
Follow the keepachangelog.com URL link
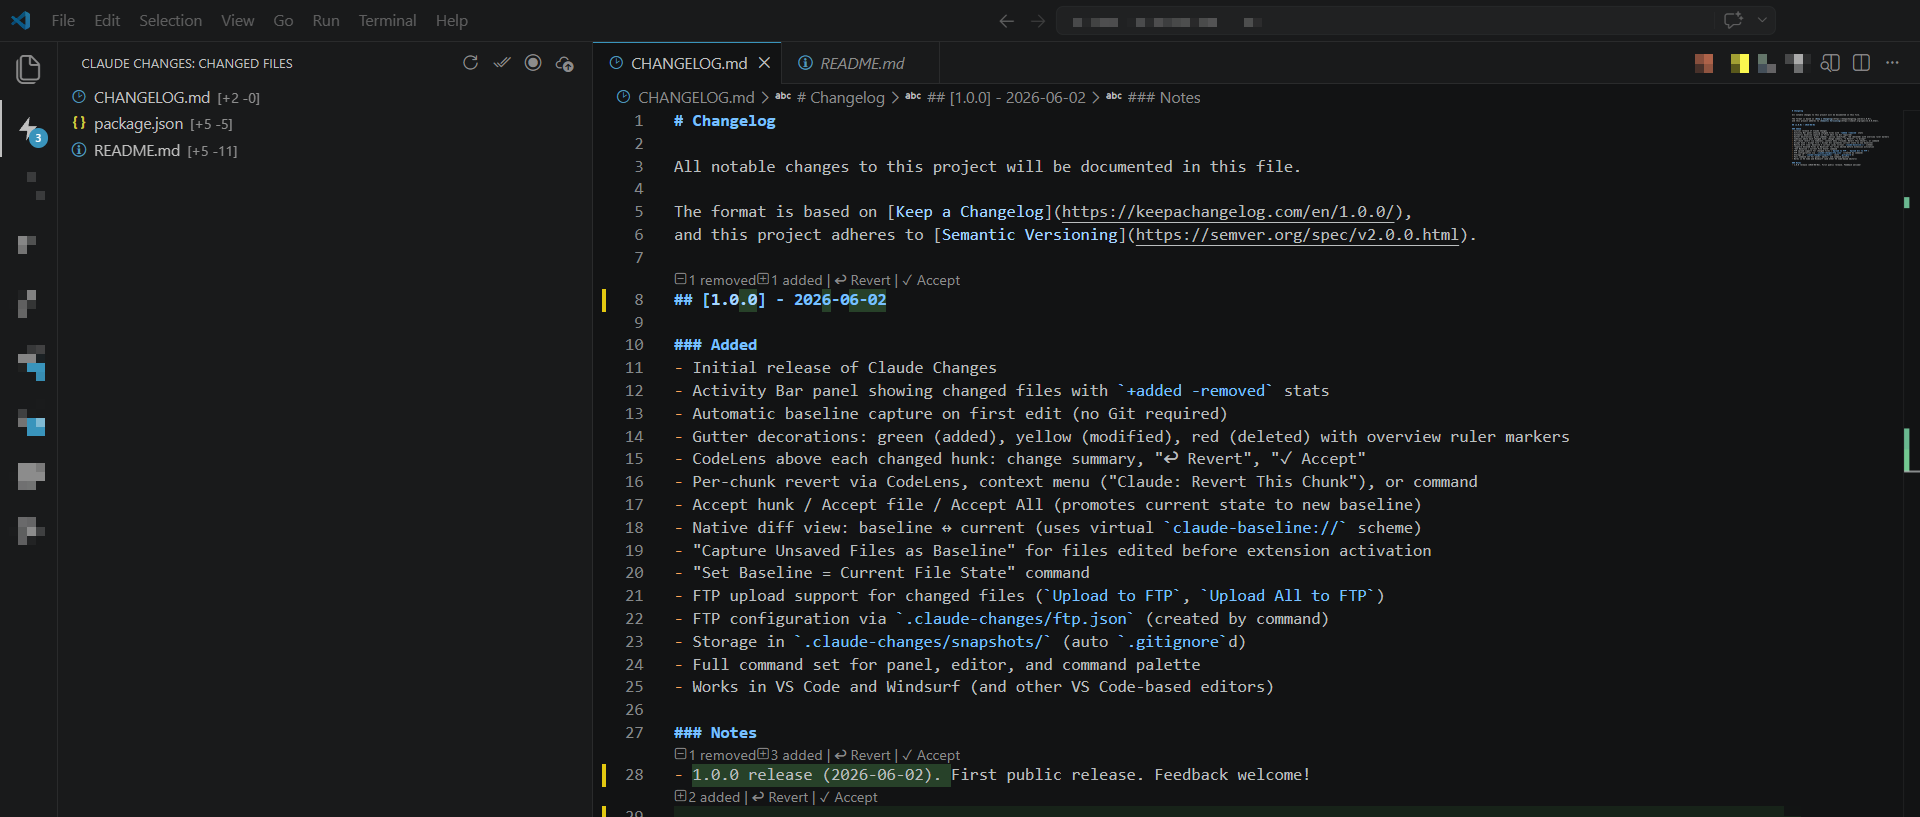1228,212
